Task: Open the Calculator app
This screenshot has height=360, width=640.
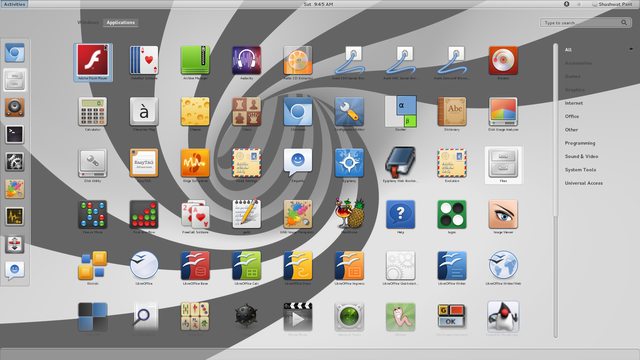Action: click(93, 111)
